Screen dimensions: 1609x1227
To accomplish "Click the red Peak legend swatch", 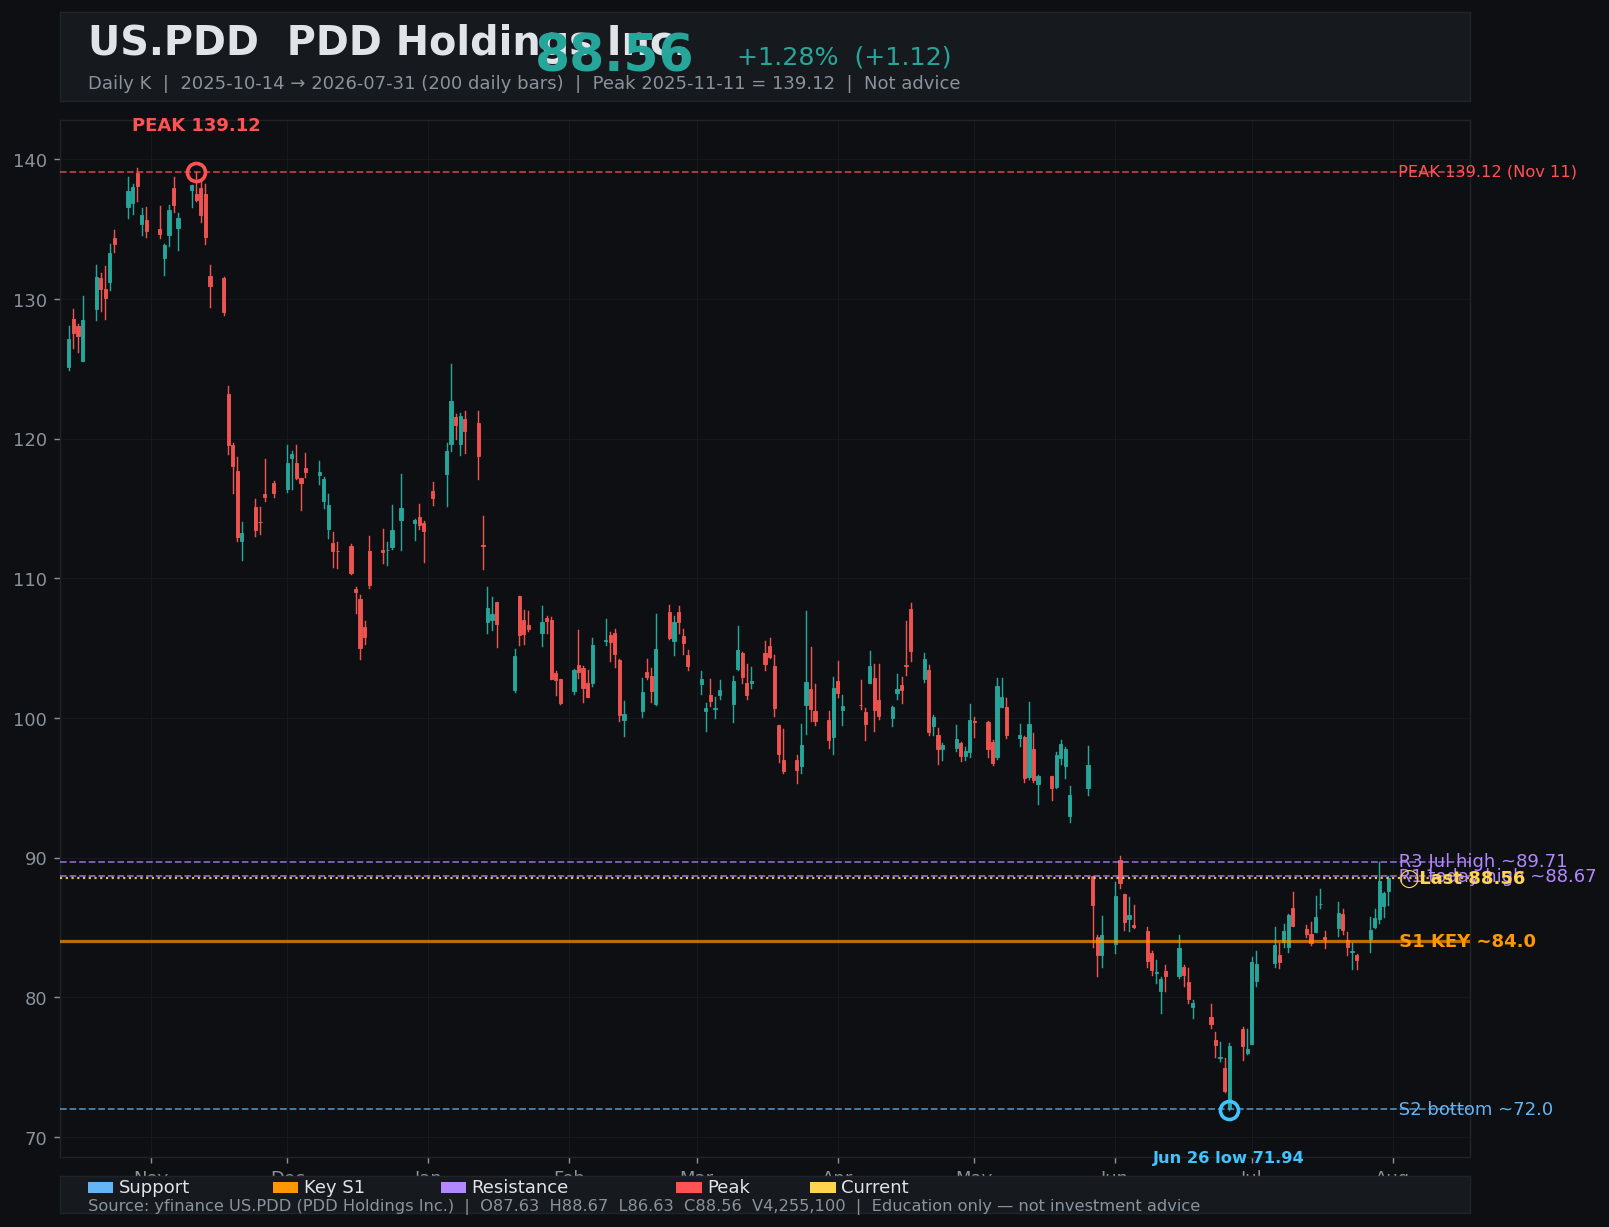I will pos(689,1187).
